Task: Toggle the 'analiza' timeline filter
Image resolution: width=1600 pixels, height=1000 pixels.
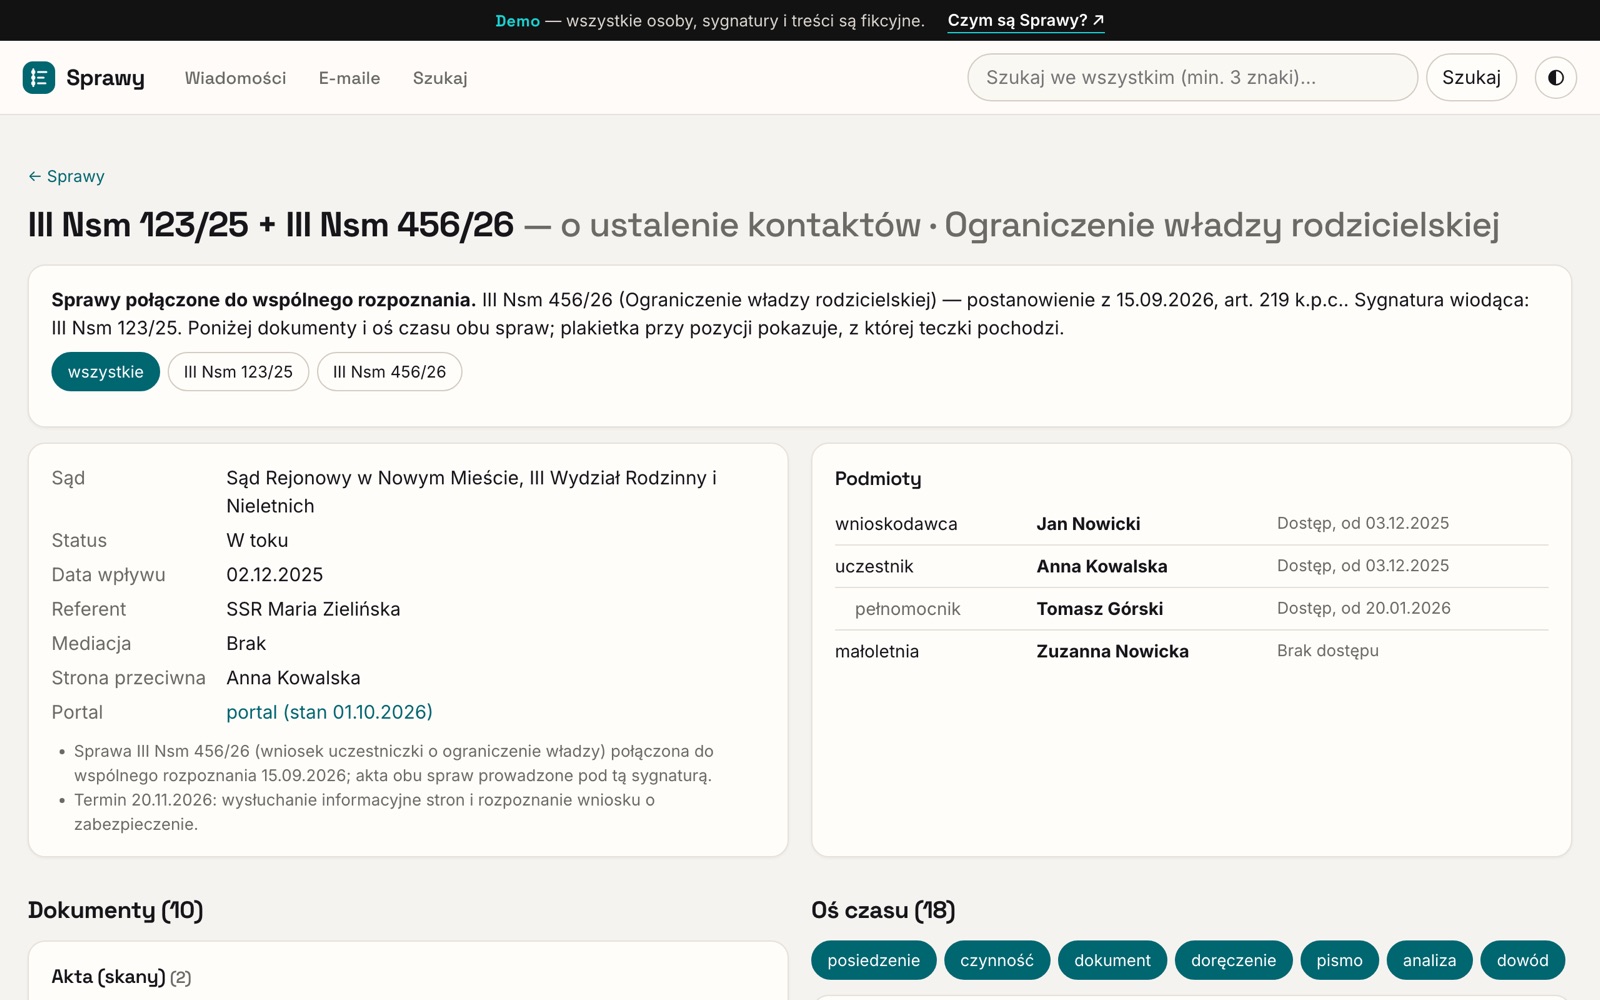Action: [x=1429, y=960]
